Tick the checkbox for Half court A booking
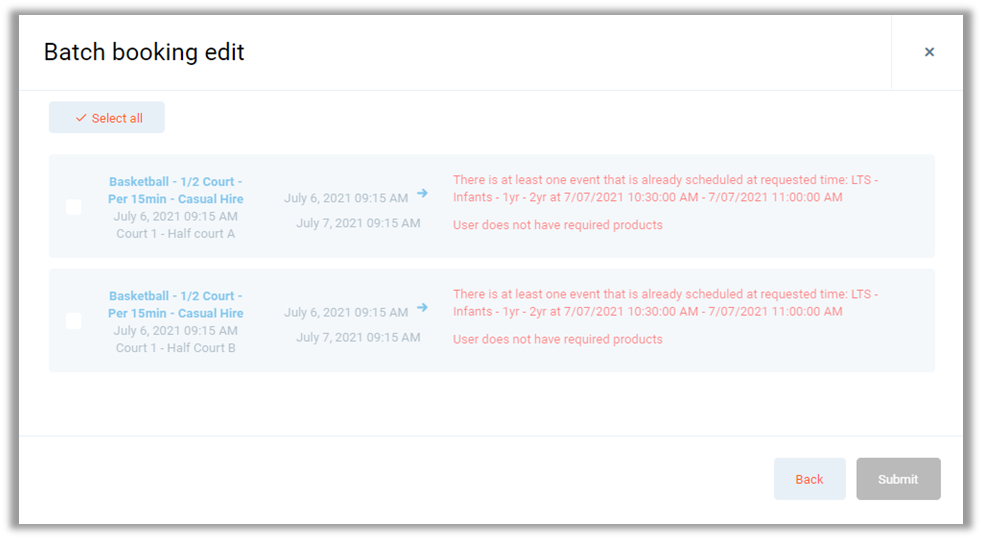982x539 pixels. coord(74,207)
